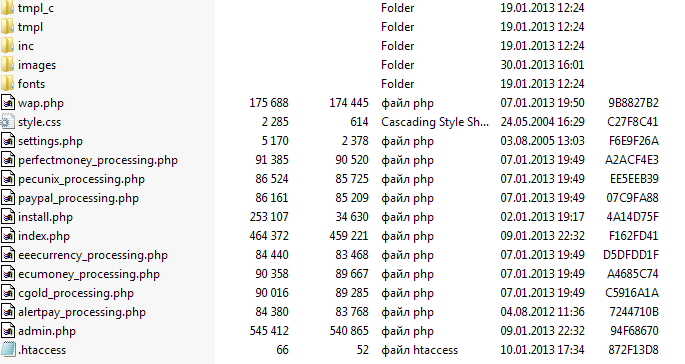This screenshot has height=364, width=685.
Task: Select the style.css file icon
Action: 7,122
